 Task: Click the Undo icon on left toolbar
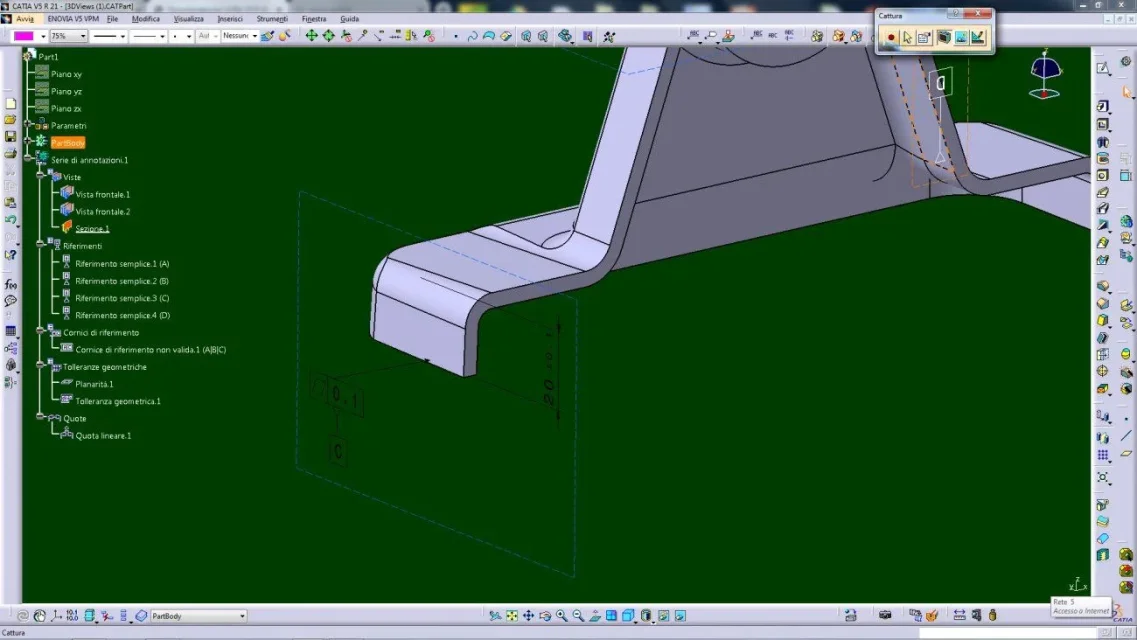click(x=10, y=220)
